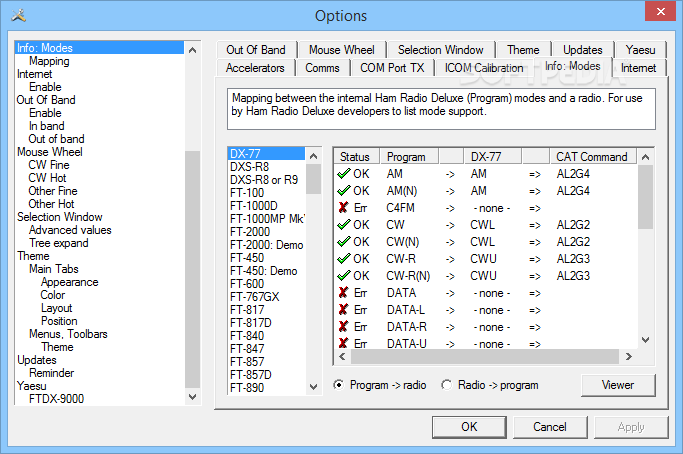
Task: Click right arrow of modes horizontal scrollbar
Action: click(629, 356)
